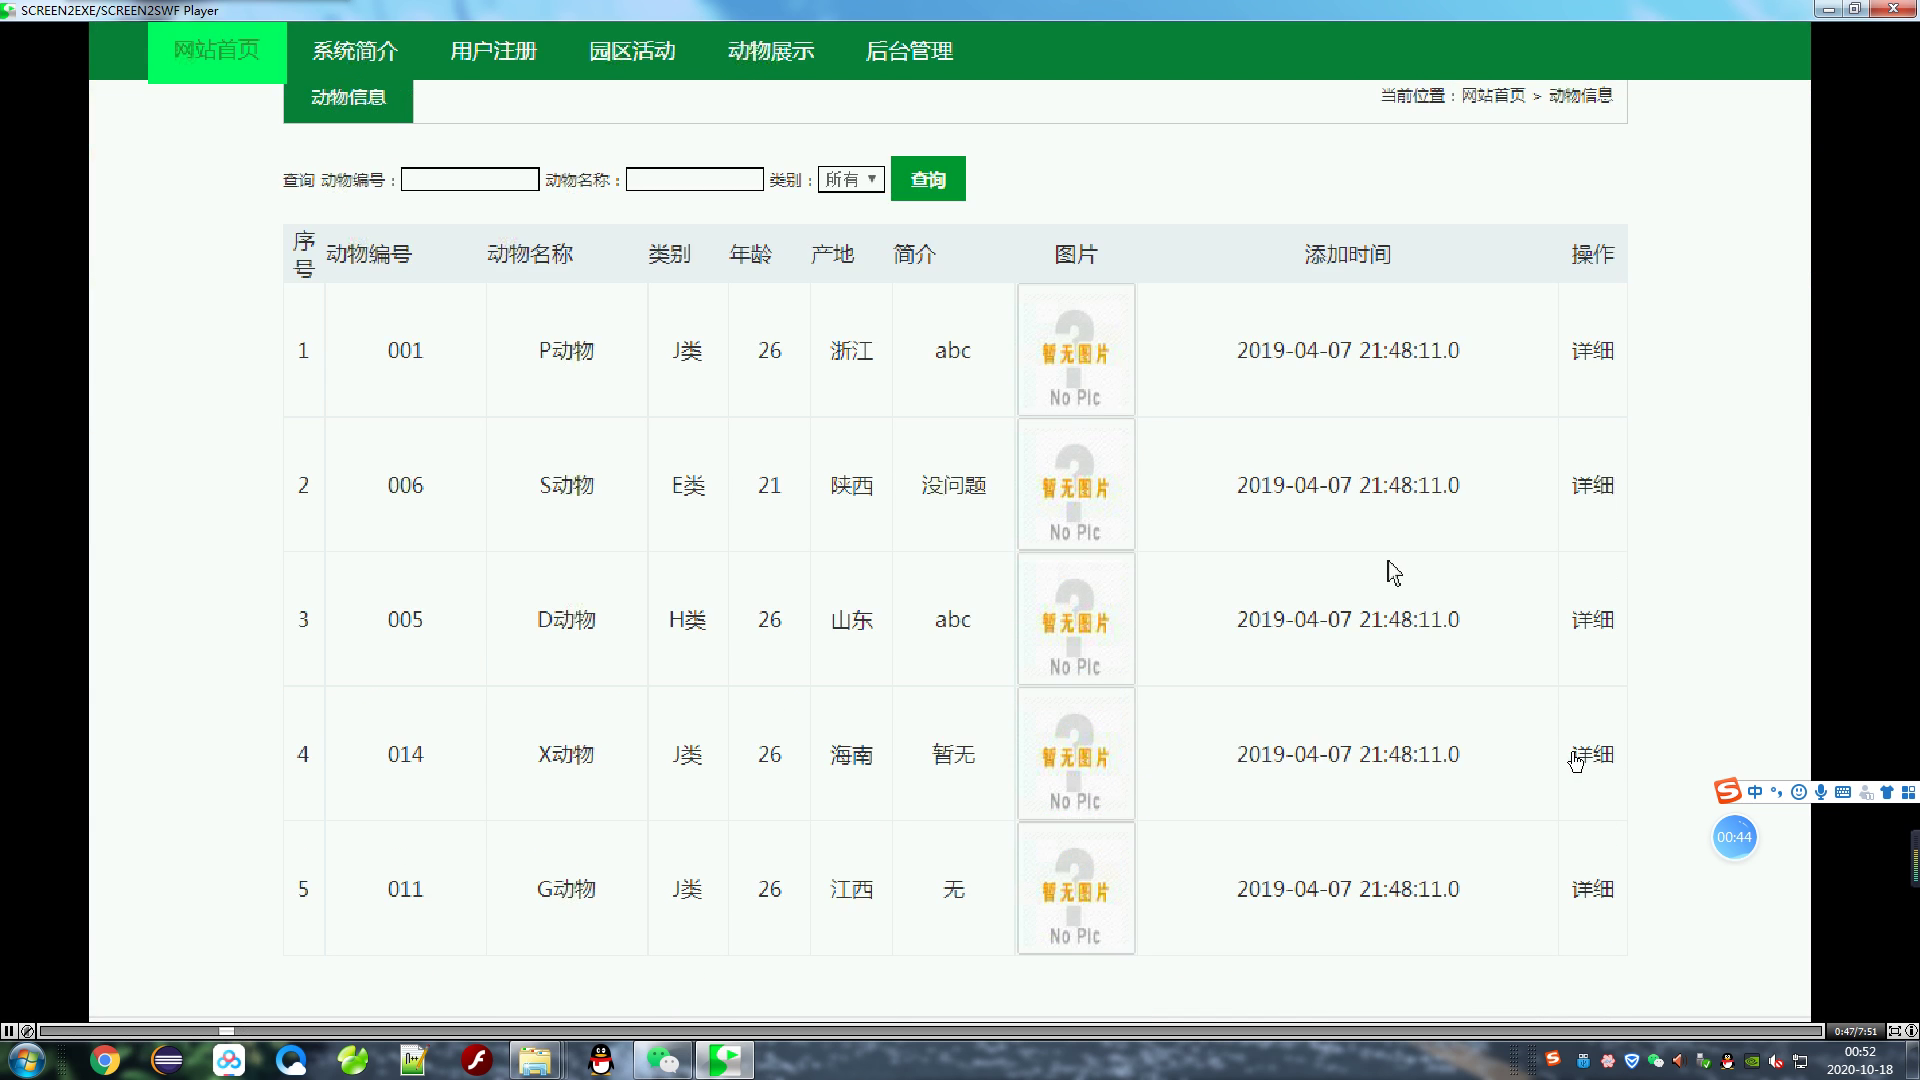The image size is (1920, 1080).
Task: Open 详细 for animal 011
Action: [1593, 889]
